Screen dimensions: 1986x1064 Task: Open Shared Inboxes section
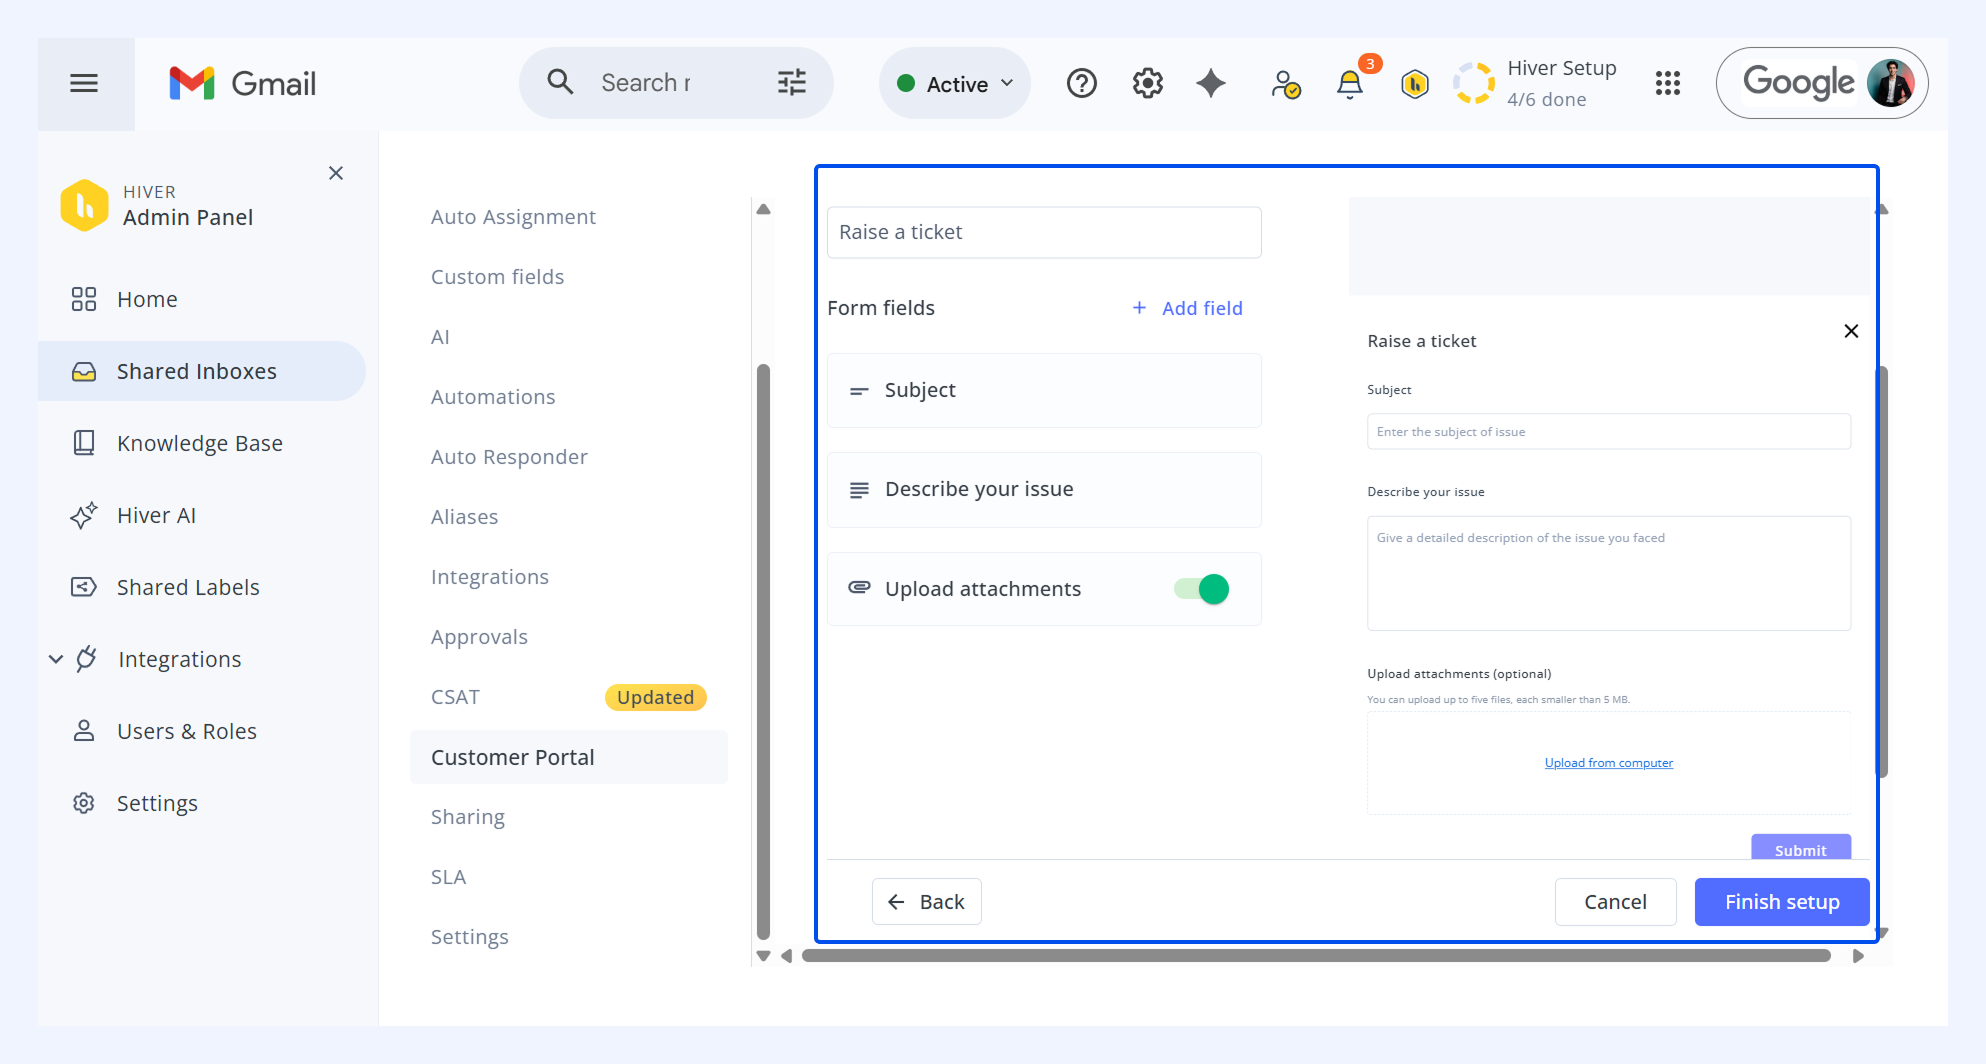coord(202,371)
